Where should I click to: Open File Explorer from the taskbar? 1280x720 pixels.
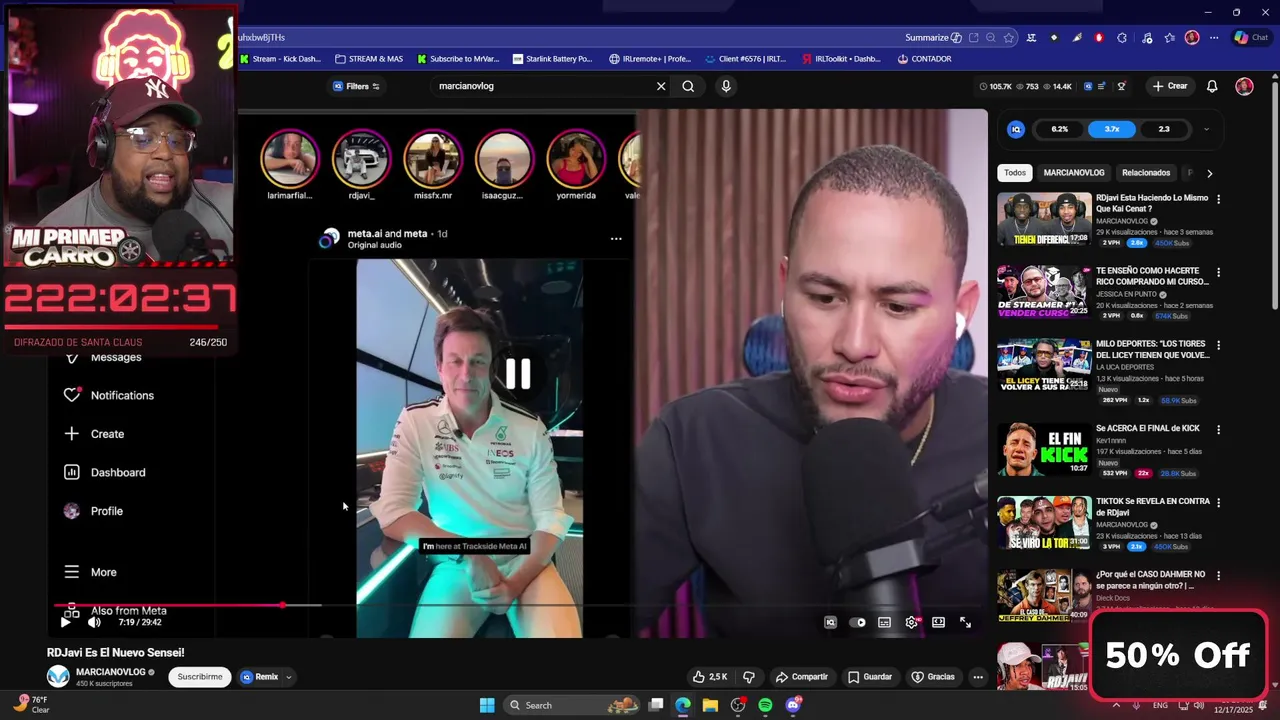point(710,705)
